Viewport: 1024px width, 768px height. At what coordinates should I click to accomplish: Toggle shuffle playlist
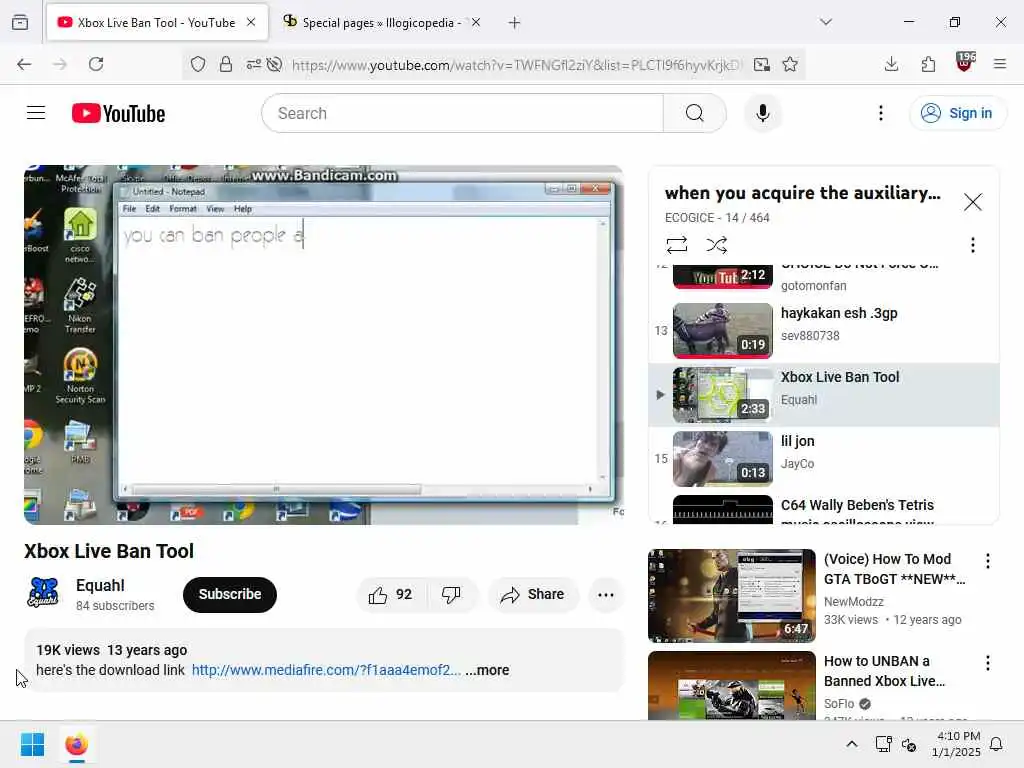point(716,245)
